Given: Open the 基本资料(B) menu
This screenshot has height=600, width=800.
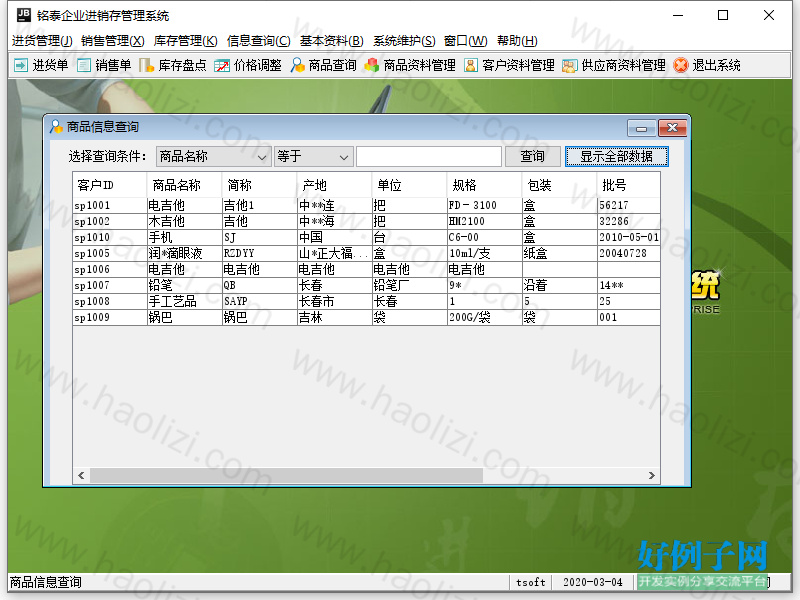Looking at the screenshot, I should tap(332, 41).
